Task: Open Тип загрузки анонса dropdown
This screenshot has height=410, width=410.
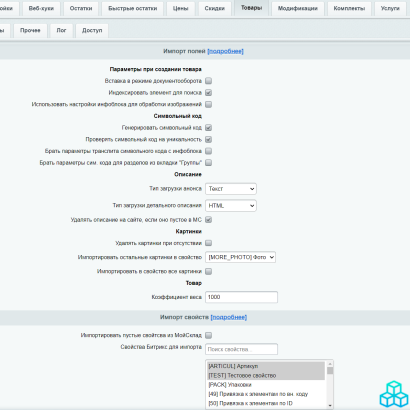Action: [x=231, y=189]
